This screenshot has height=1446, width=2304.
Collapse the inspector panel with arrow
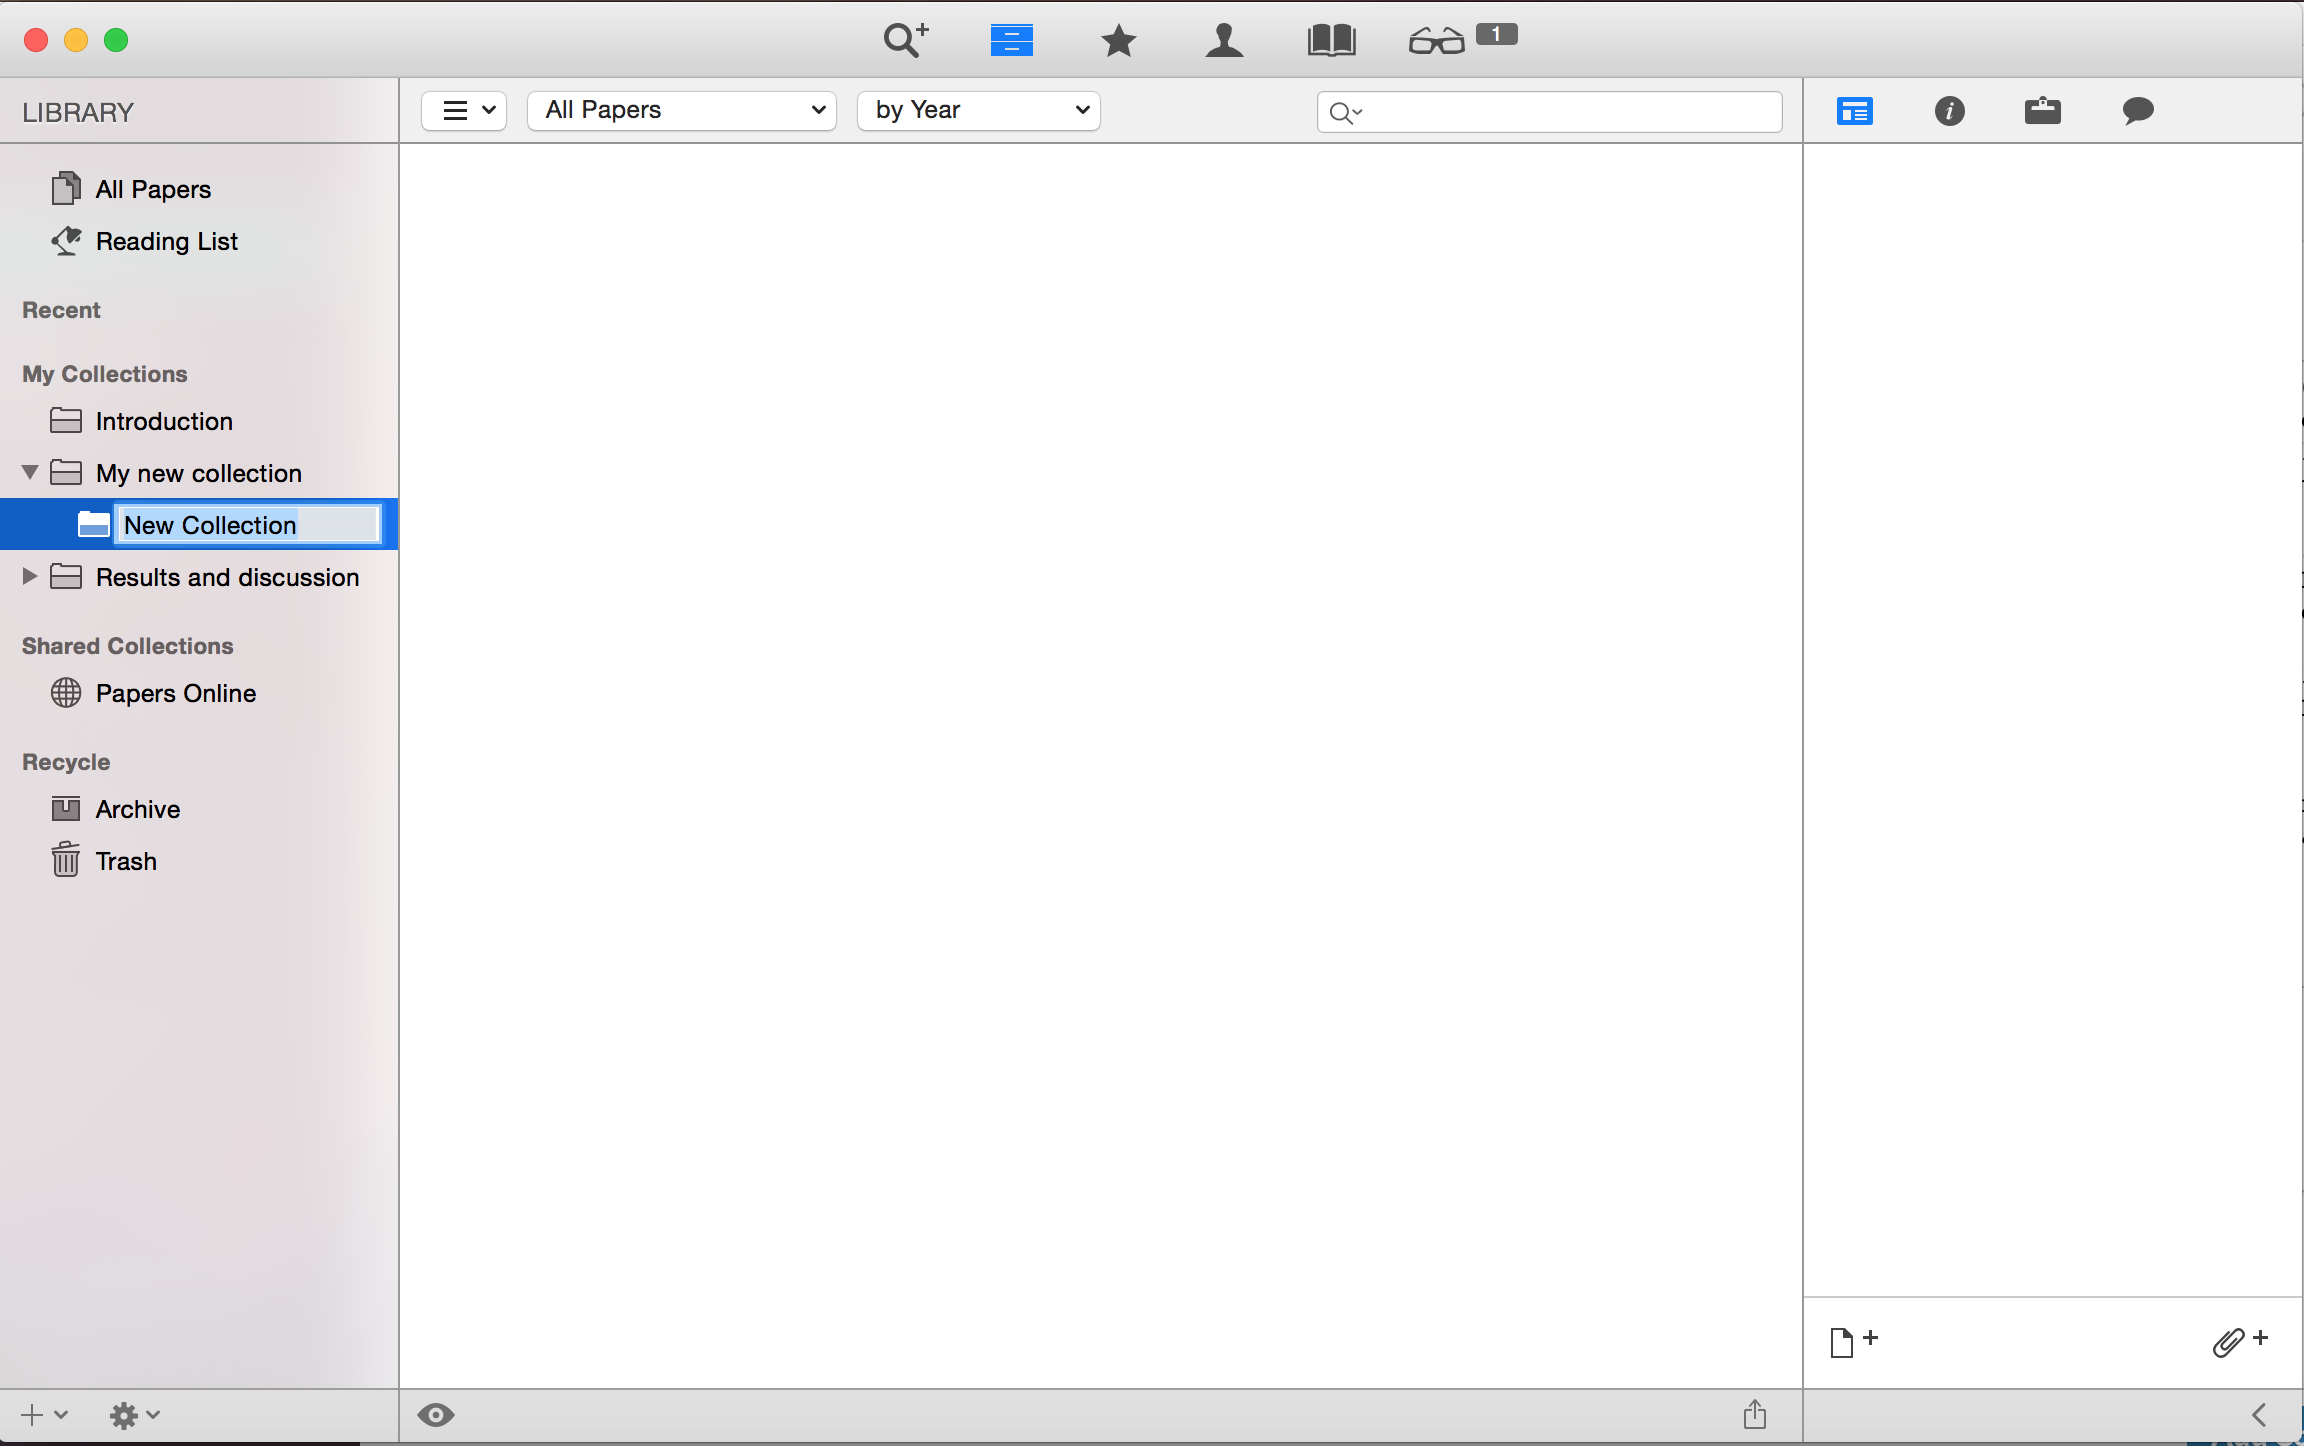click(x=2259, y=1415)
